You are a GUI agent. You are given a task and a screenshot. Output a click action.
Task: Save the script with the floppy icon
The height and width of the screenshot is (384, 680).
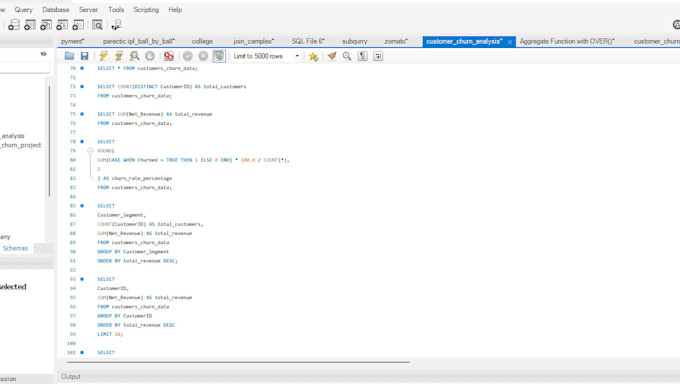(x=85, y=56)
